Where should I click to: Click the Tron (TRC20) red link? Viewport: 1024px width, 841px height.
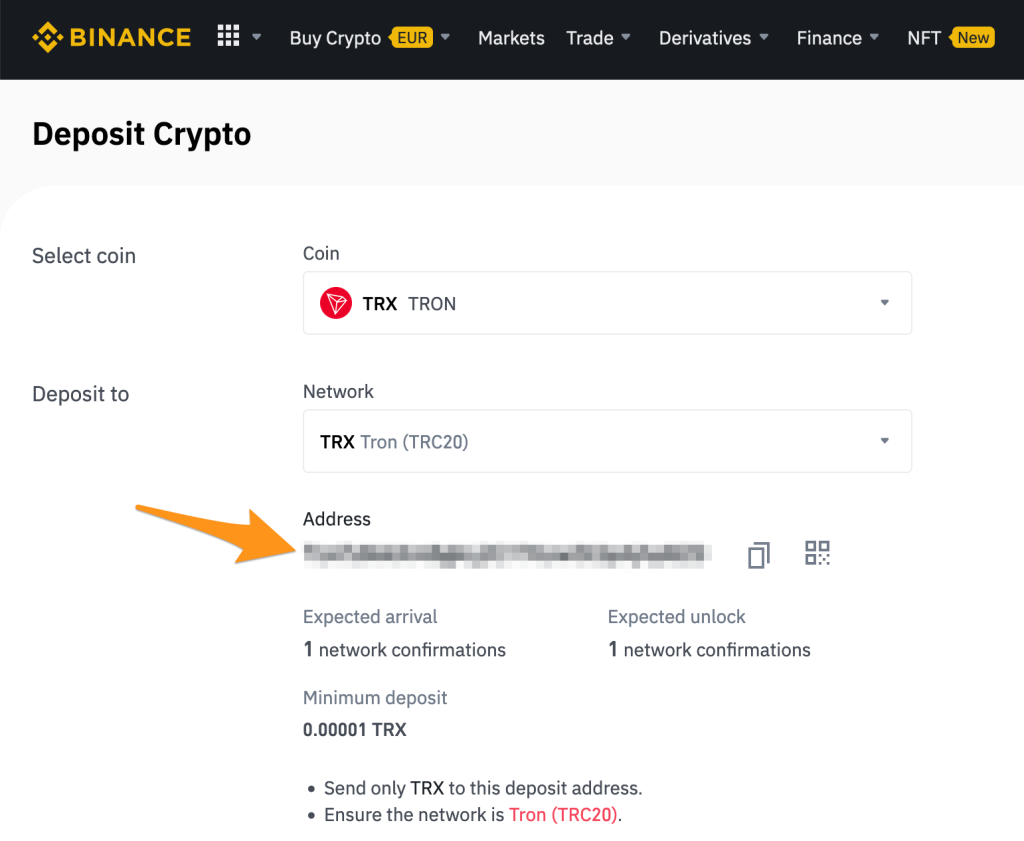click(x=564, y=814)
